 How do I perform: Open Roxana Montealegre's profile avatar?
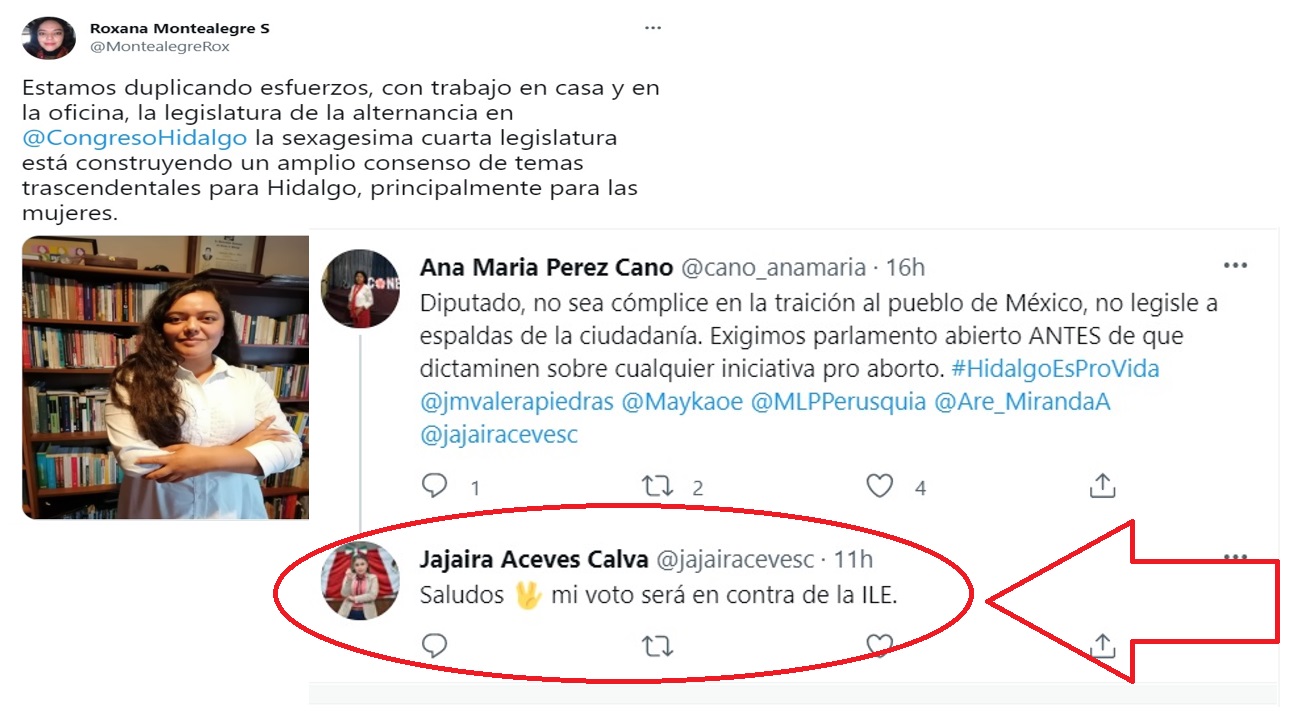(x=48, y=38)
